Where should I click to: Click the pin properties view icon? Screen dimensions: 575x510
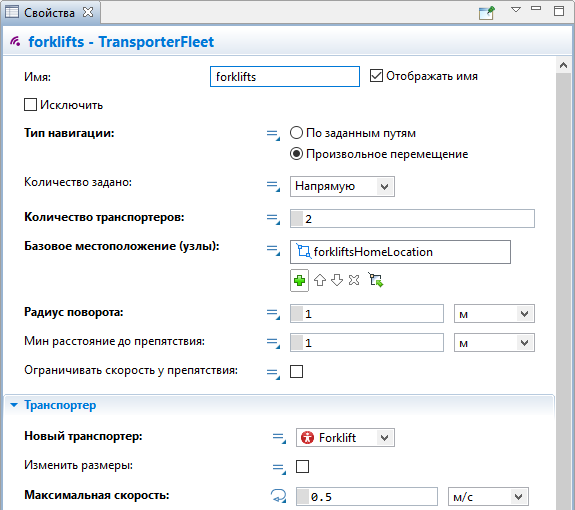pyautogui.click(x=487, y=13)
